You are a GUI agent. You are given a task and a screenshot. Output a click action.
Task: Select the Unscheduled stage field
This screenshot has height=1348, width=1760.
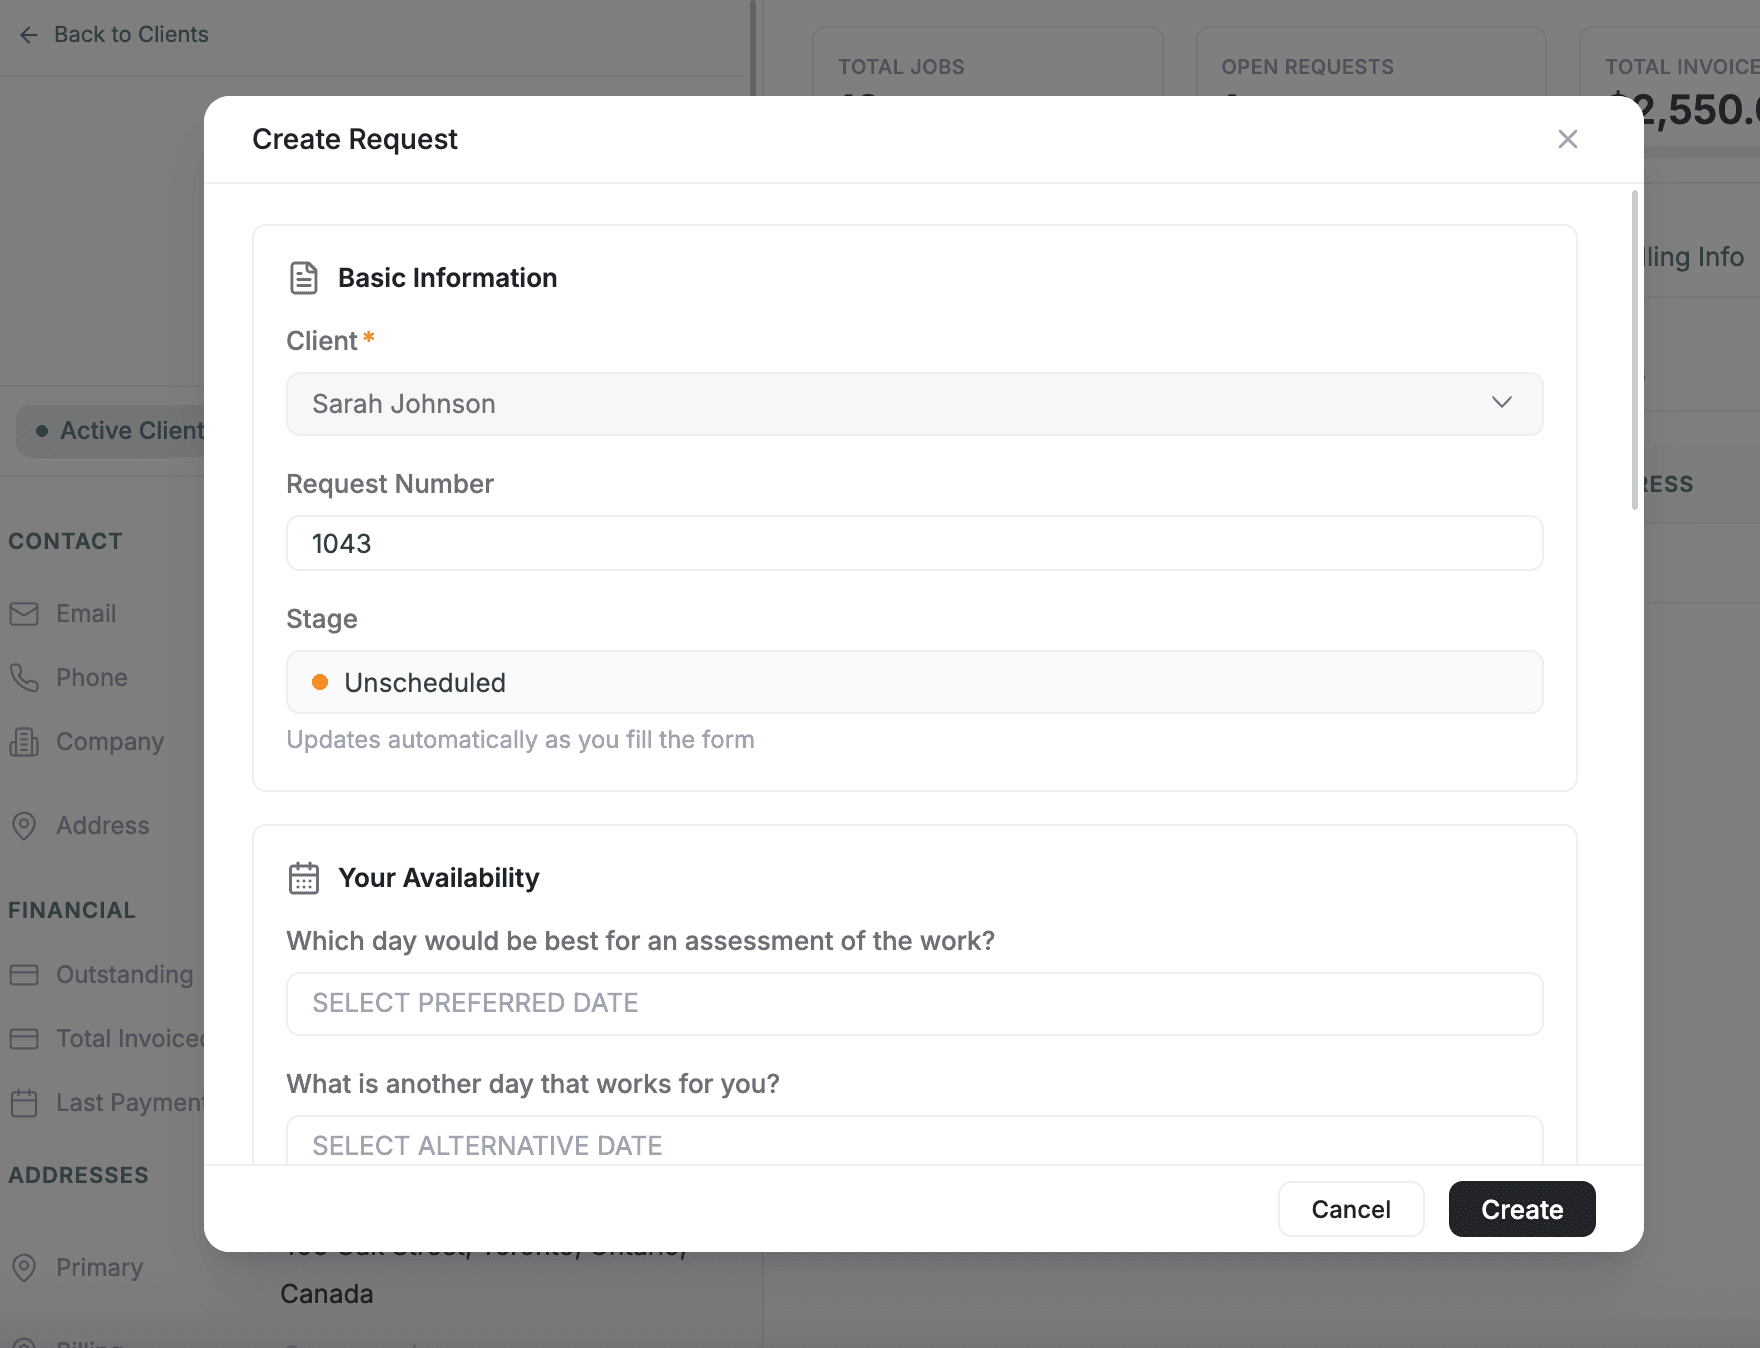(914, 682)
